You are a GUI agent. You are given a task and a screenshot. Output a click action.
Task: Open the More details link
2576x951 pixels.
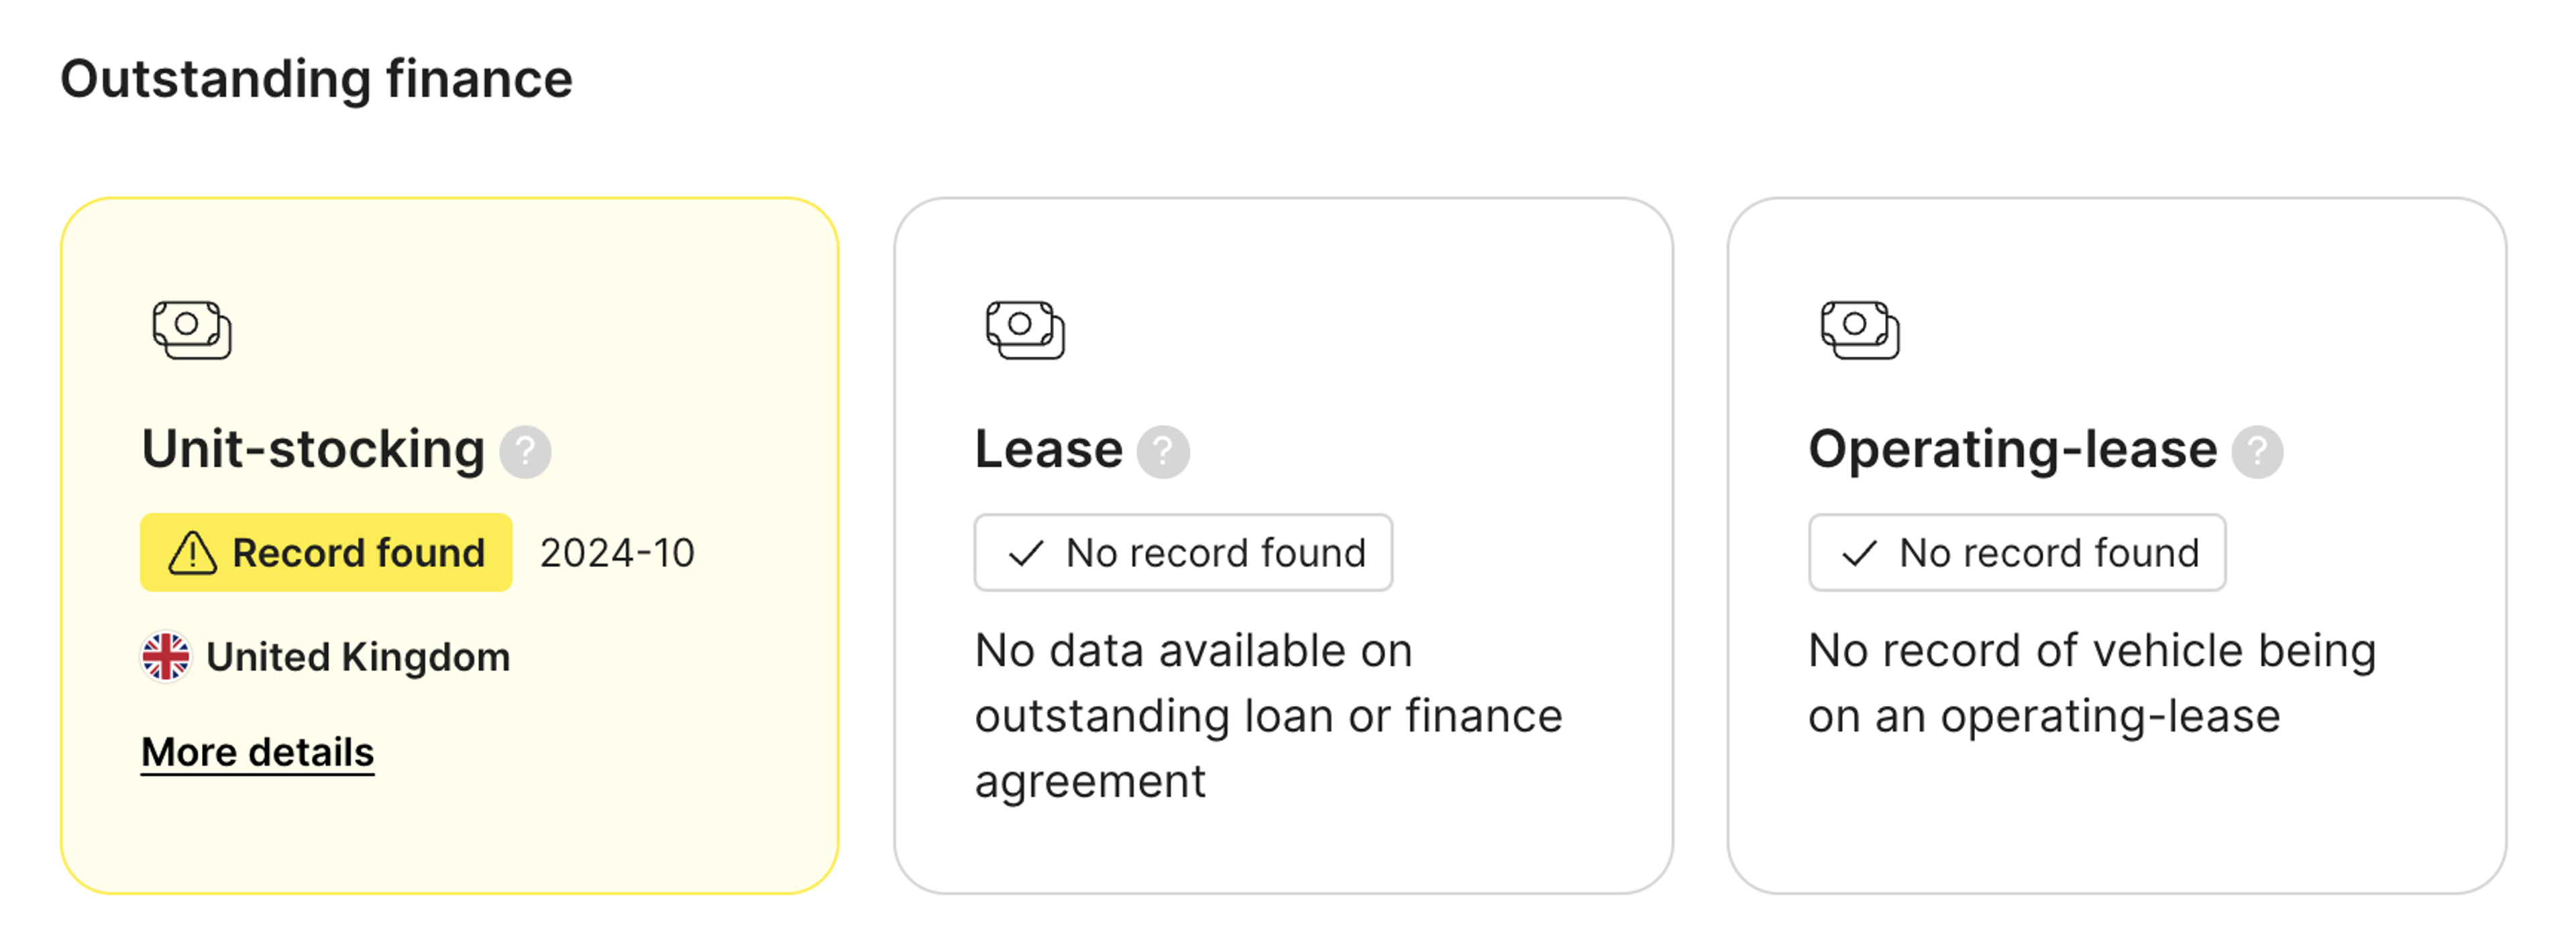click(258, 752)
